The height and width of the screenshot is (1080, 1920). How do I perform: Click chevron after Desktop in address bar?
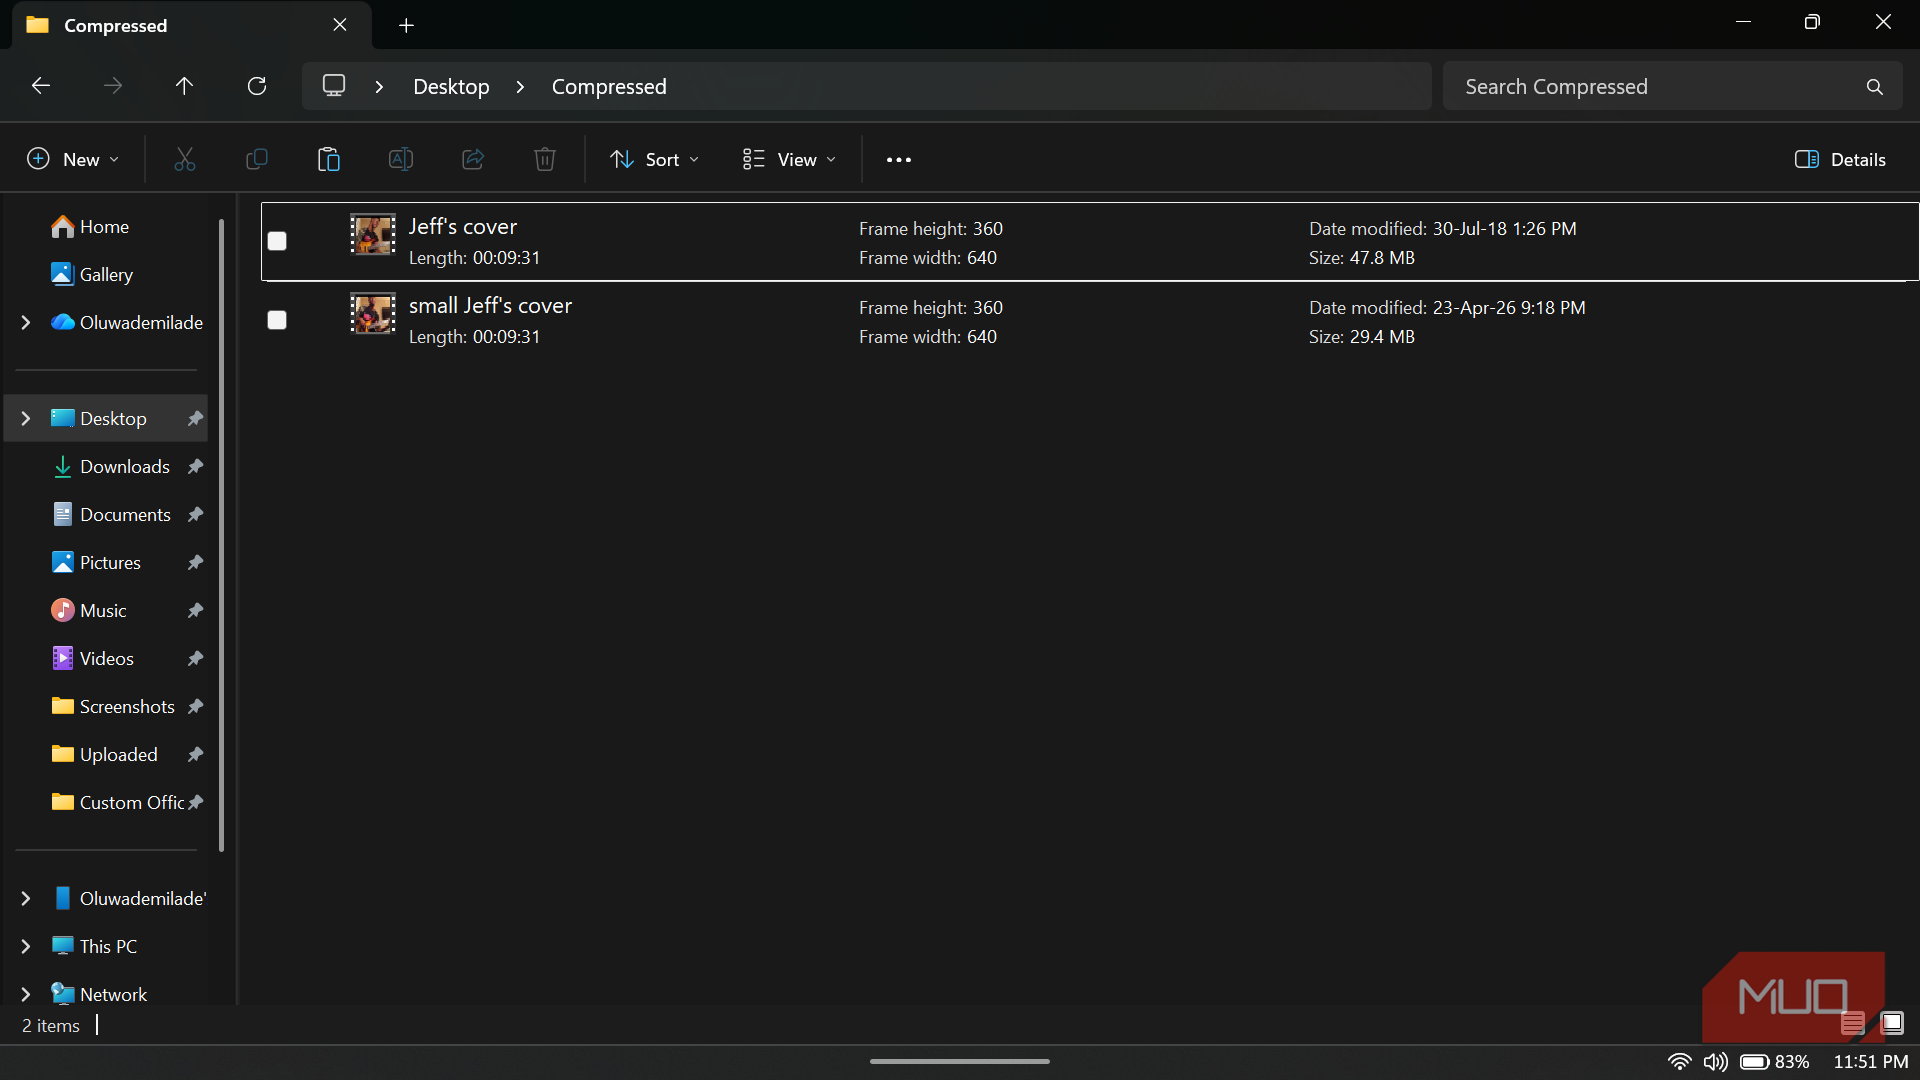[520, 87]
